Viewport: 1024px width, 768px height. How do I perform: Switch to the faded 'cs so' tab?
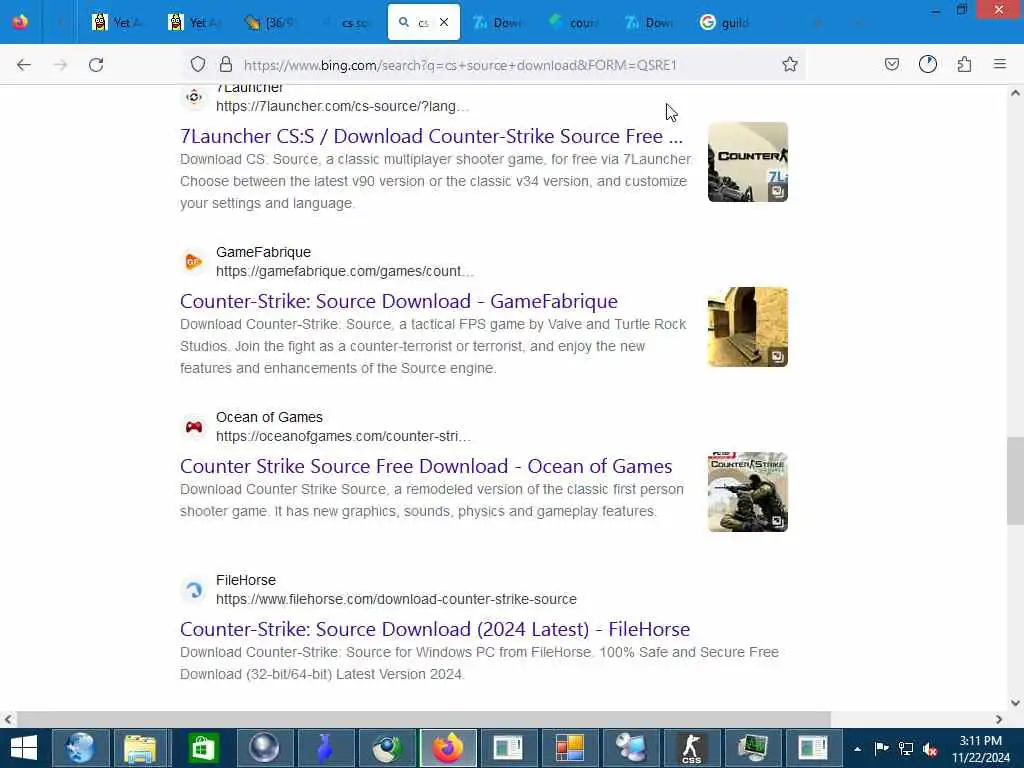coord(345,22)
